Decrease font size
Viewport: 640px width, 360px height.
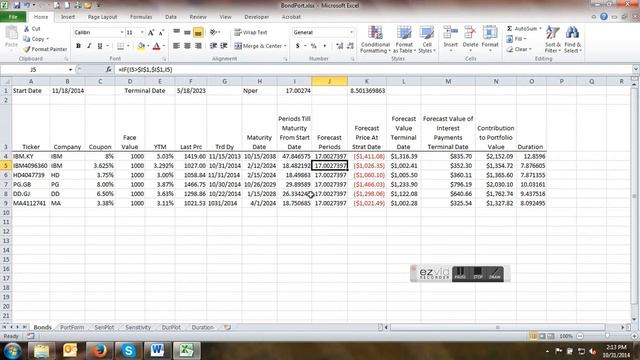[x=161, y=32]
